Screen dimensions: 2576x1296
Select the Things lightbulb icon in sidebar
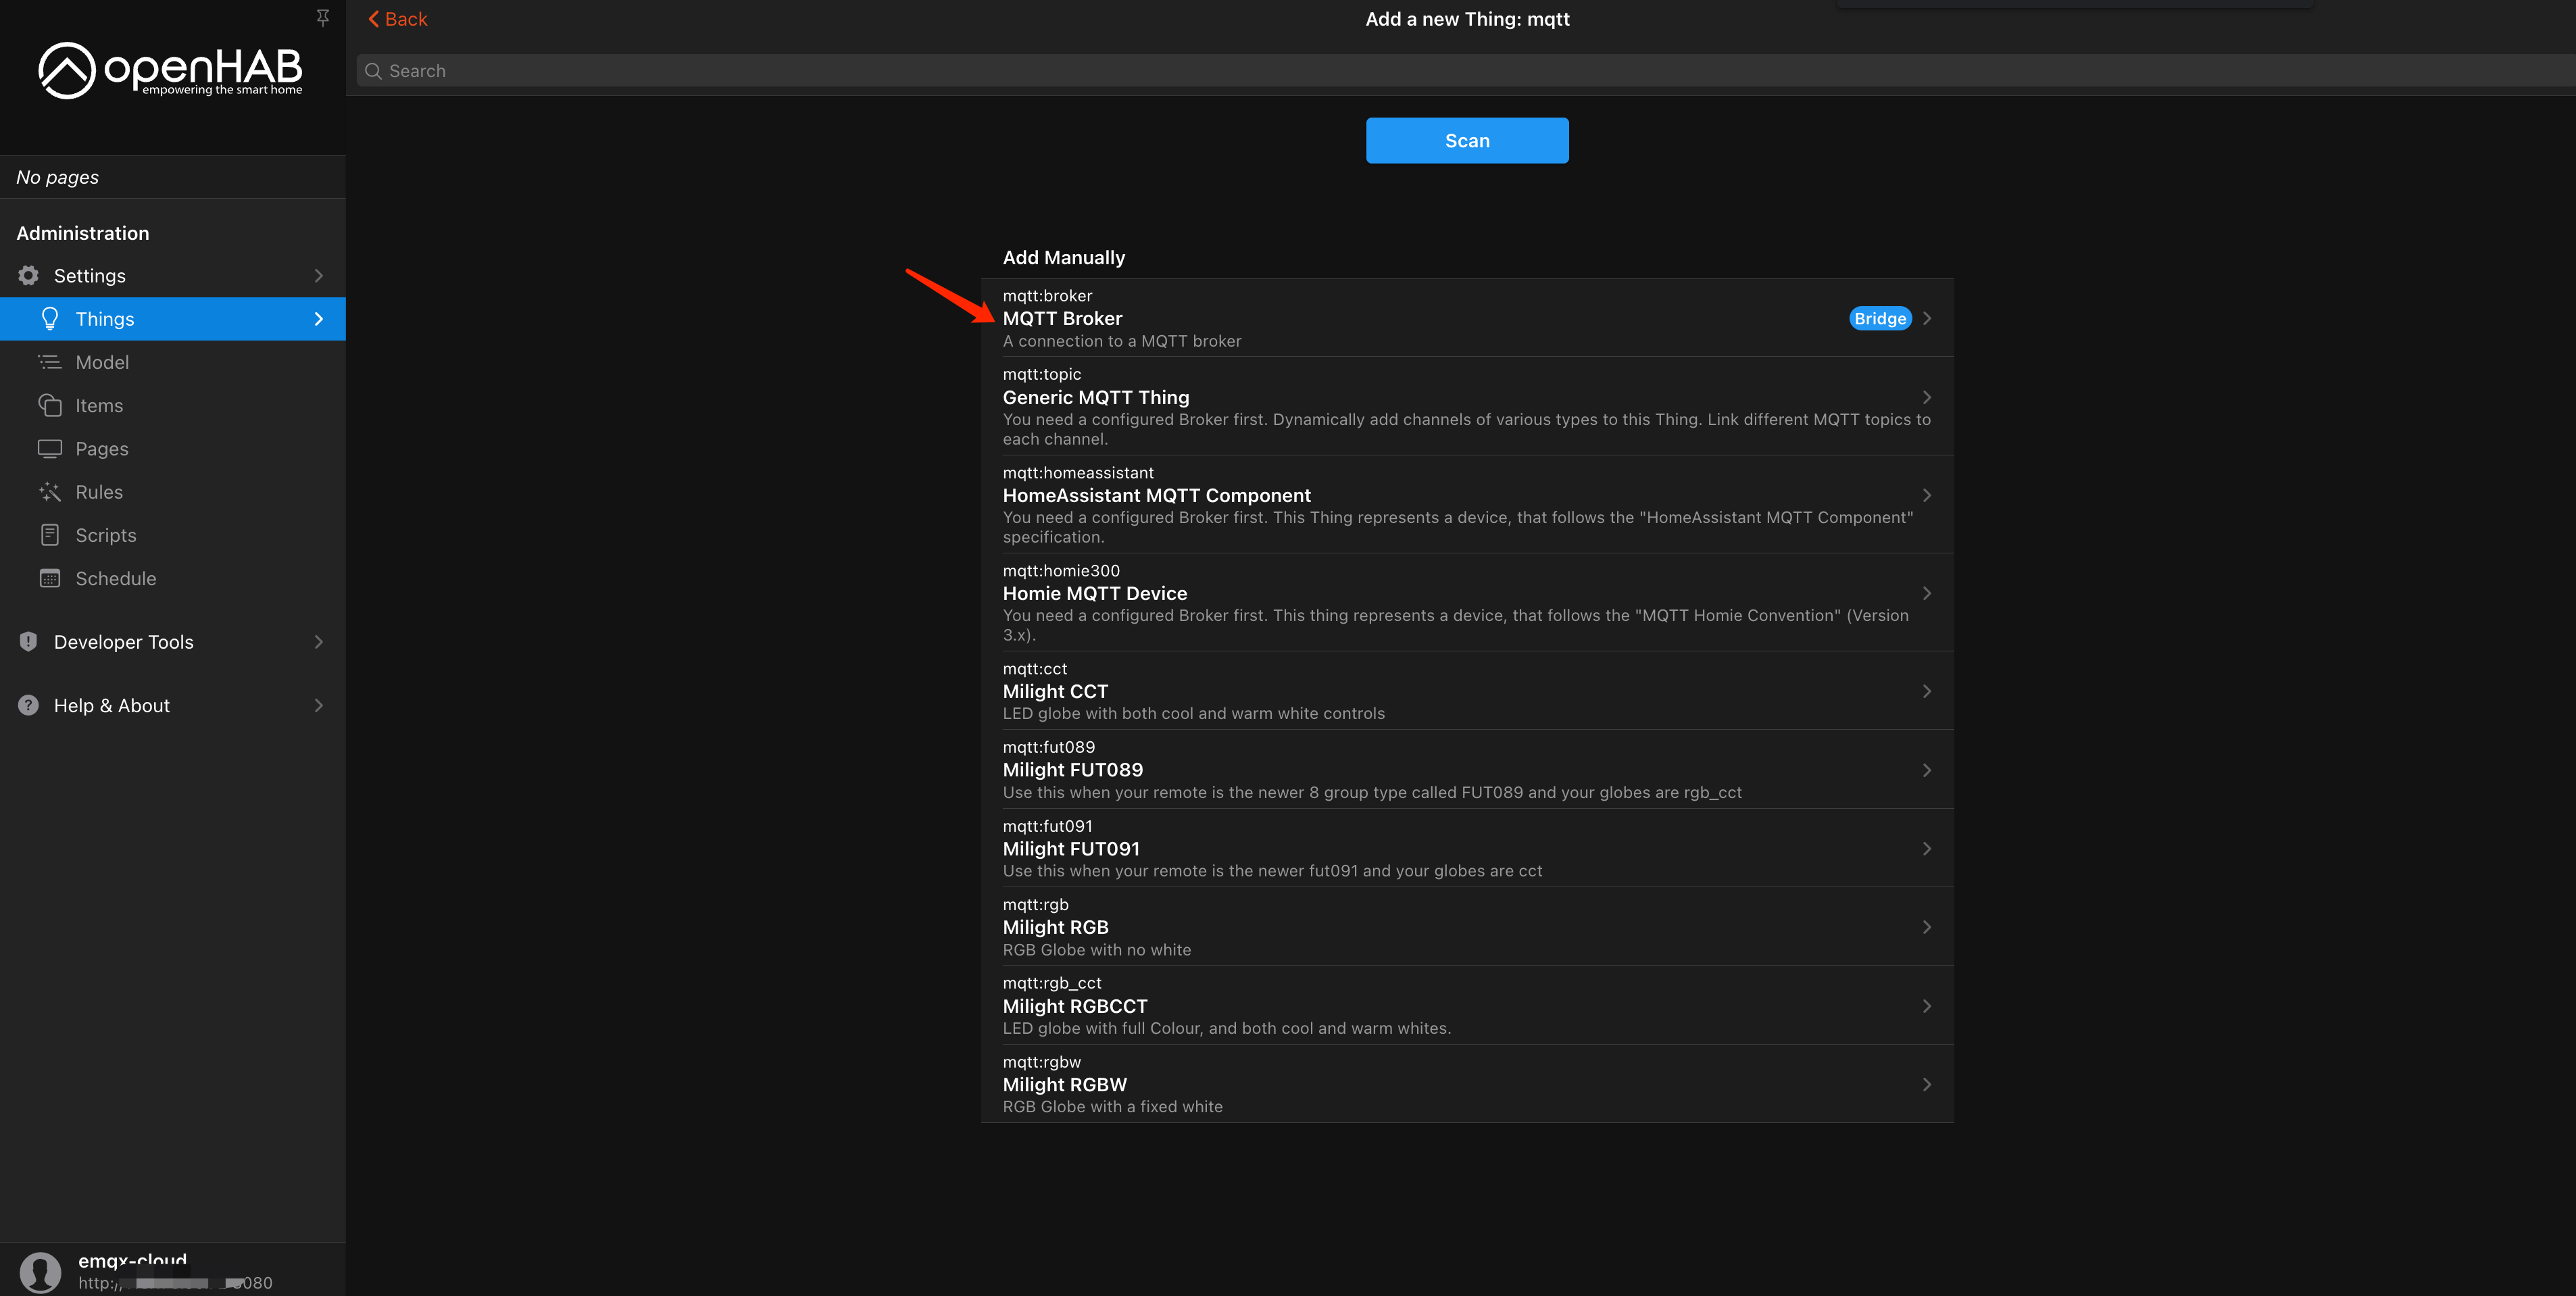[x=50, y=318]
